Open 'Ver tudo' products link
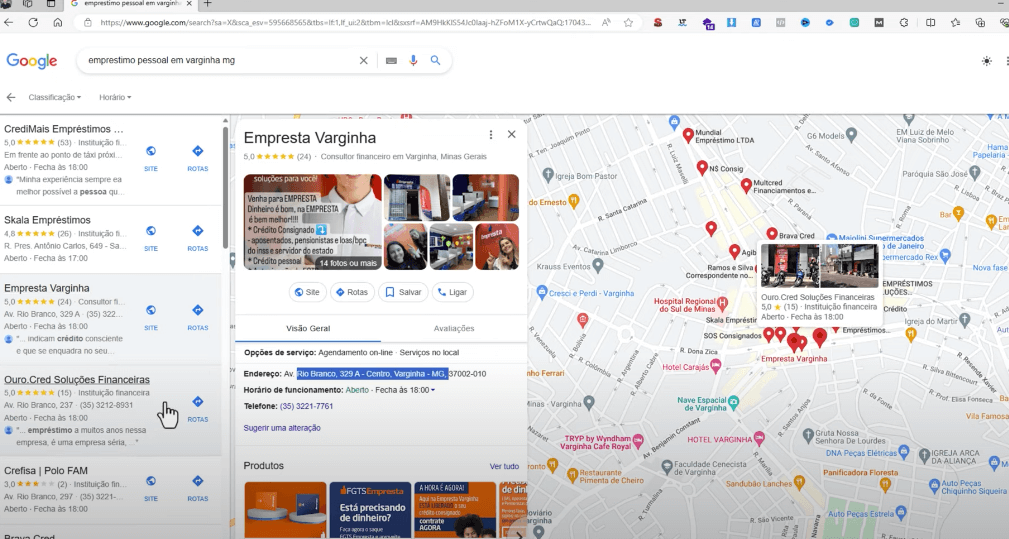Viewport: 1009px width, 539px height. (504, 466)
